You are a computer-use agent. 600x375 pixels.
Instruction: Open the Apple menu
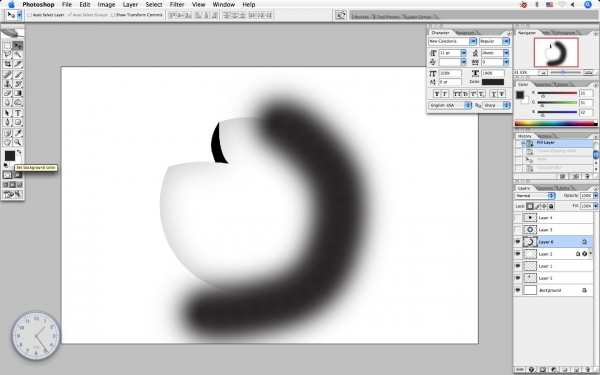click(x=11, y=5)
